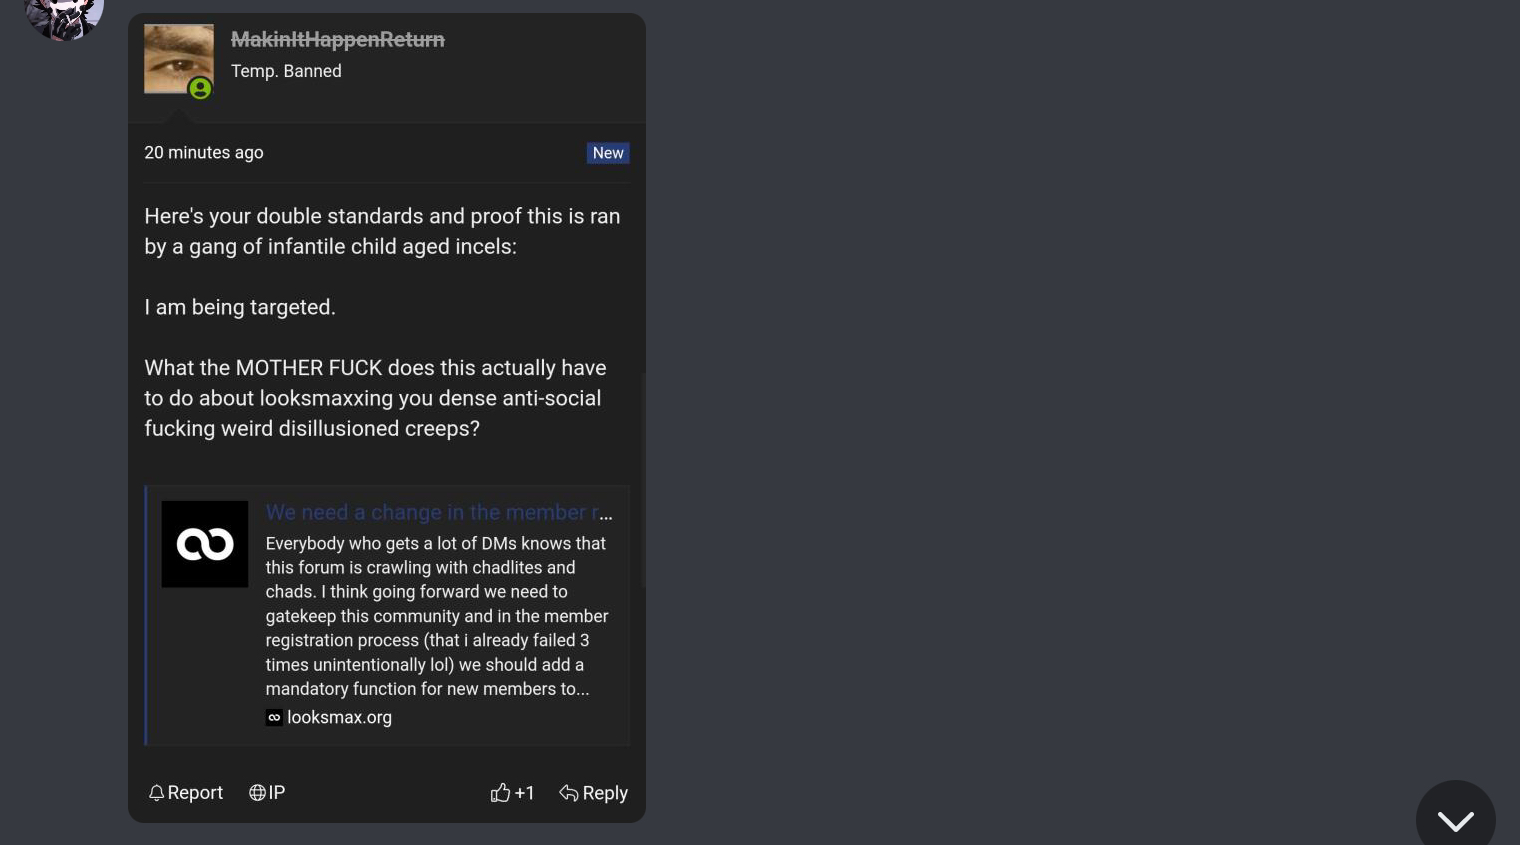Open the partial avatar at top left
The image size is (1520, 845).
[x=64, y=17]
